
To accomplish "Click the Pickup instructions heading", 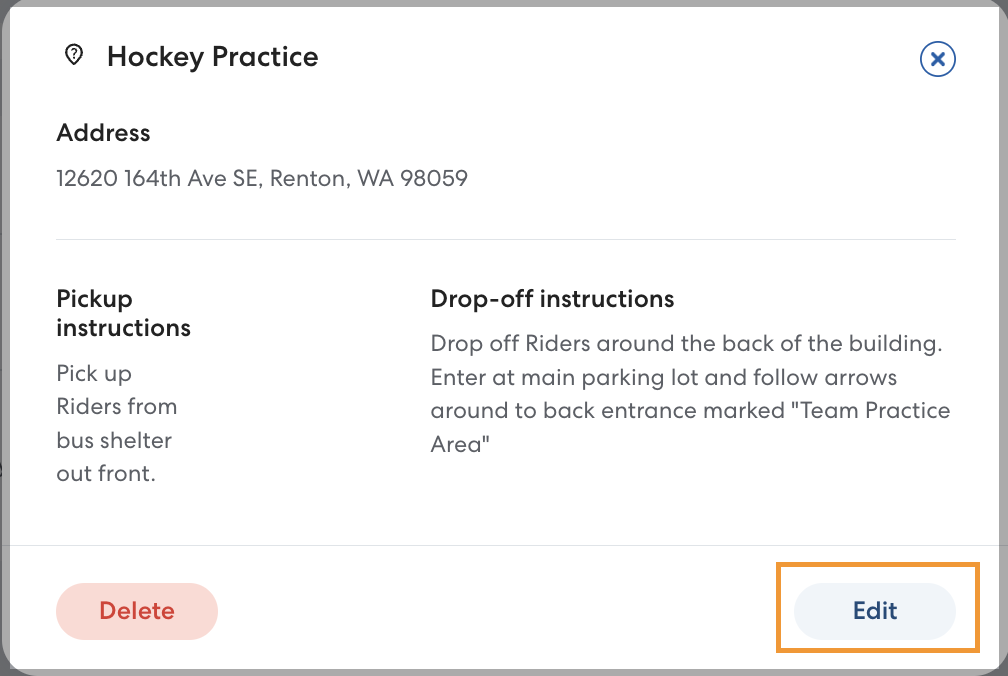I will 123,313.
